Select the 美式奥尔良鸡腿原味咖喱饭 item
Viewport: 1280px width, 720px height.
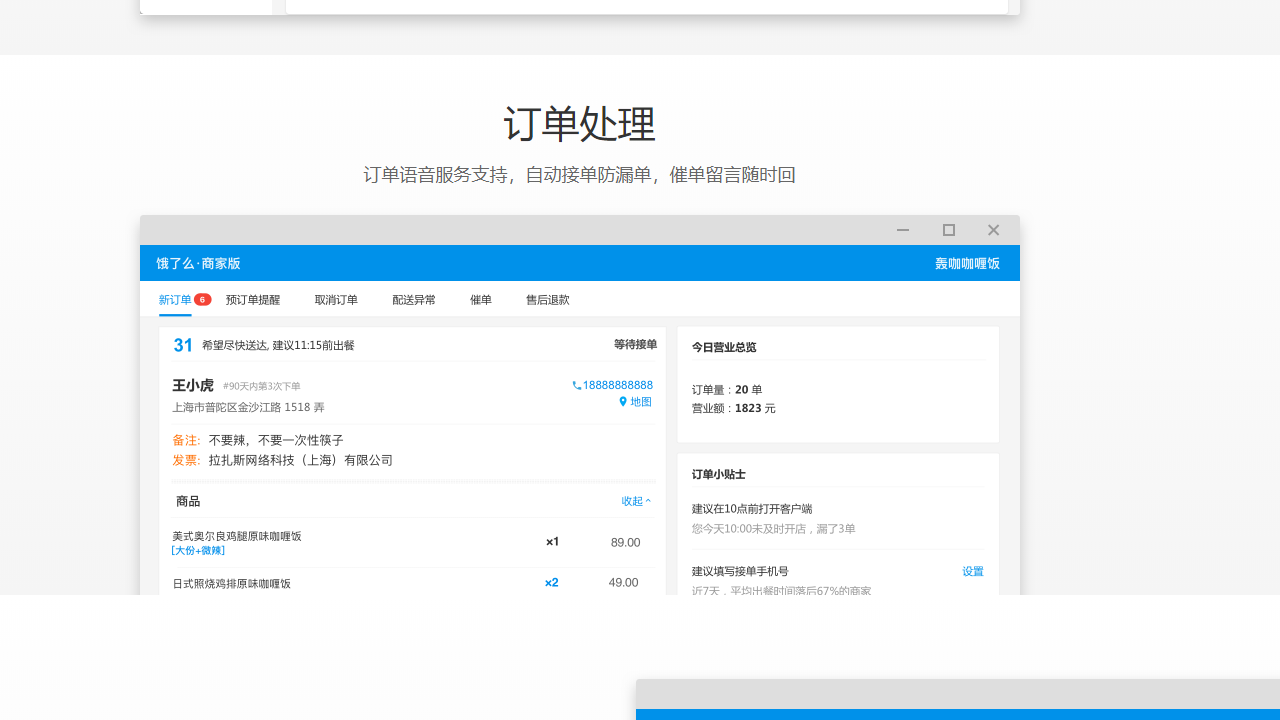(x=237, y=536)
